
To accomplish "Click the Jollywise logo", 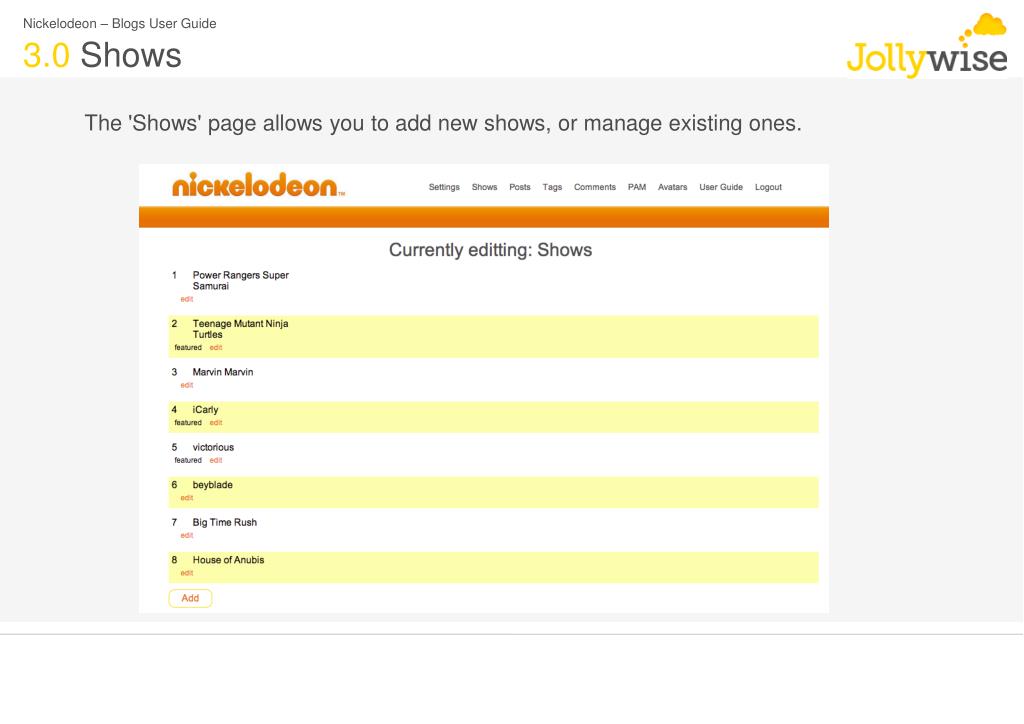I will [927, 46].
